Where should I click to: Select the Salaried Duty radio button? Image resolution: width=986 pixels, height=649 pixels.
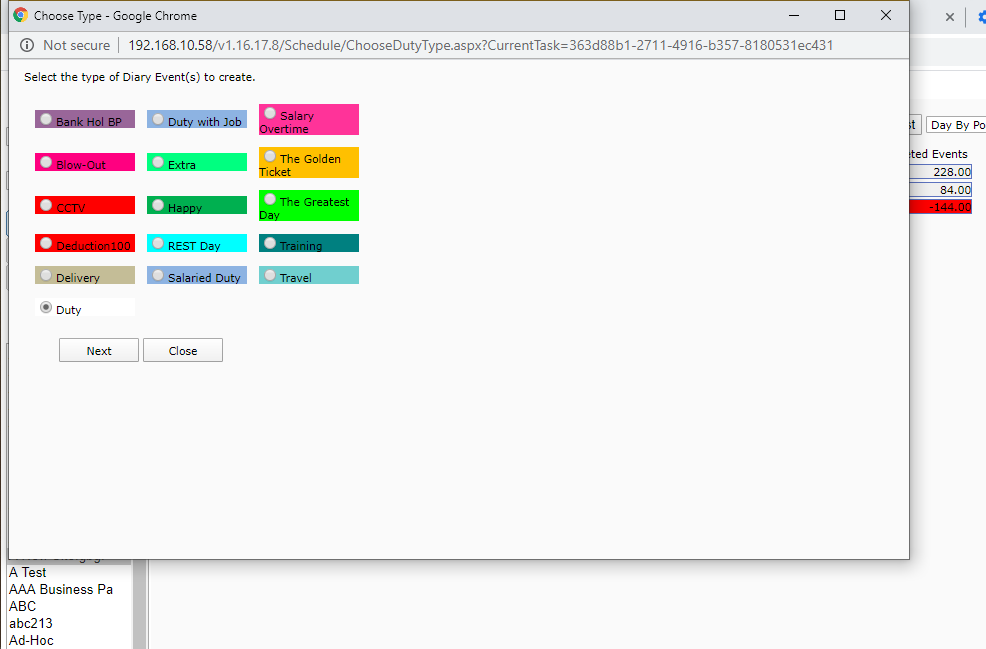click(158, 276)
